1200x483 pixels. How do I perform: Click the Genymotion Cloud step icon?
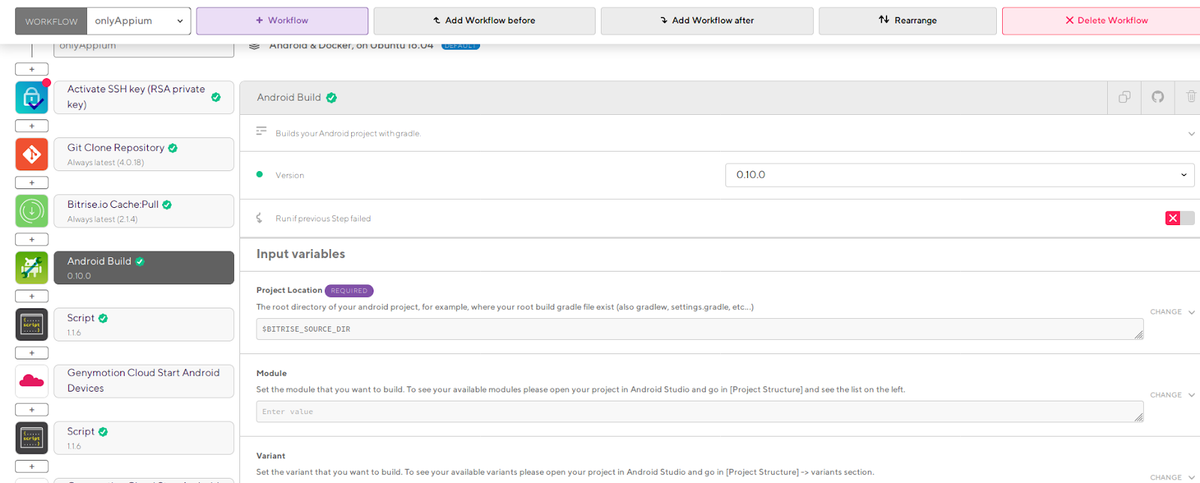pos(32,381)
